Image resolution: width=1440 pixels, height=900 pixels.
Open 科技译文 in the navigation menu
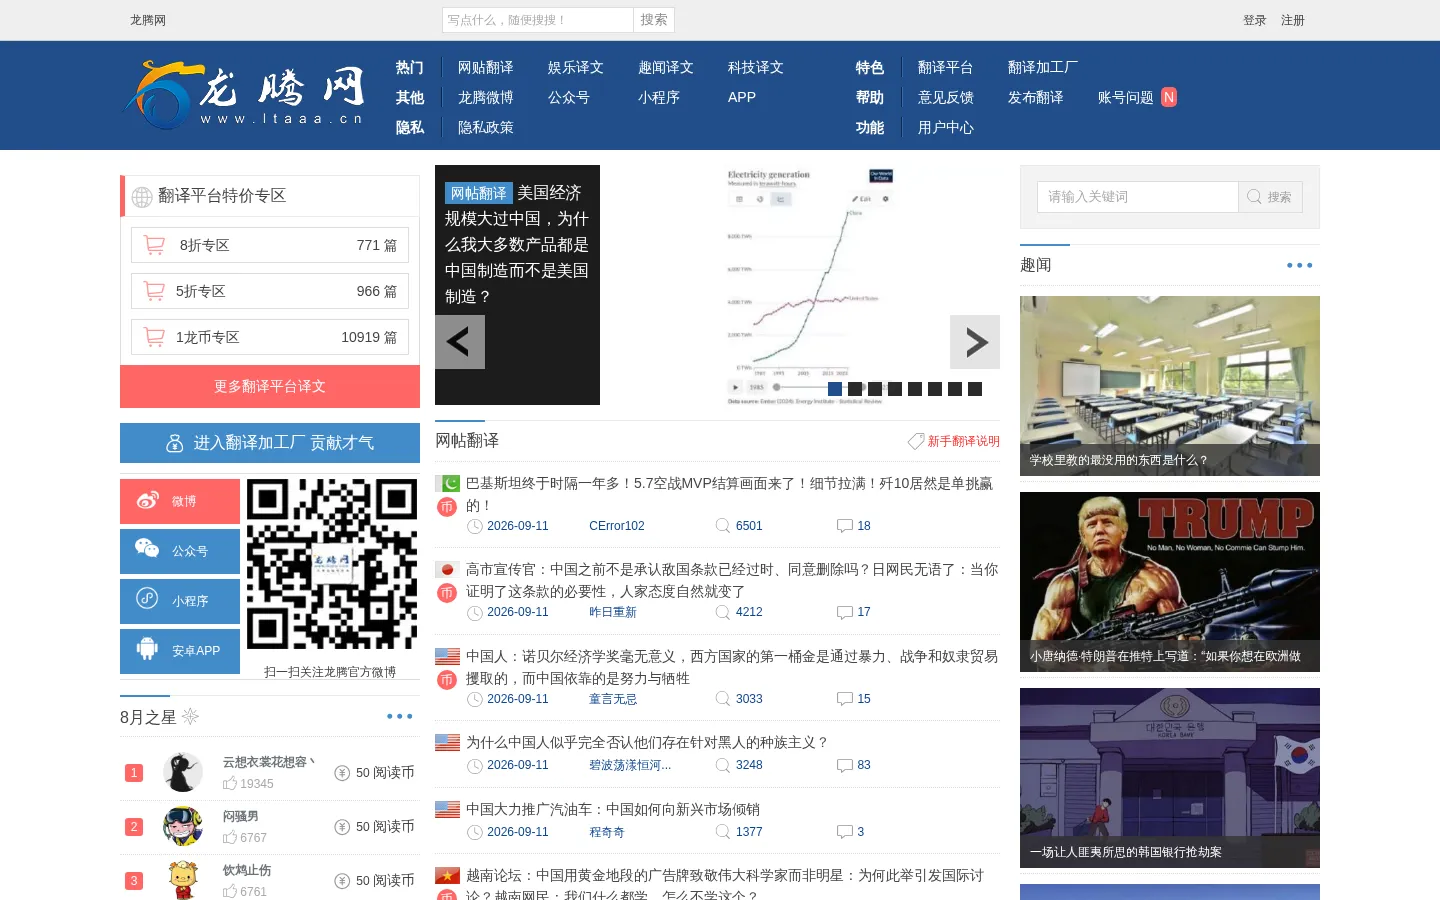click(x=755, y=67)
